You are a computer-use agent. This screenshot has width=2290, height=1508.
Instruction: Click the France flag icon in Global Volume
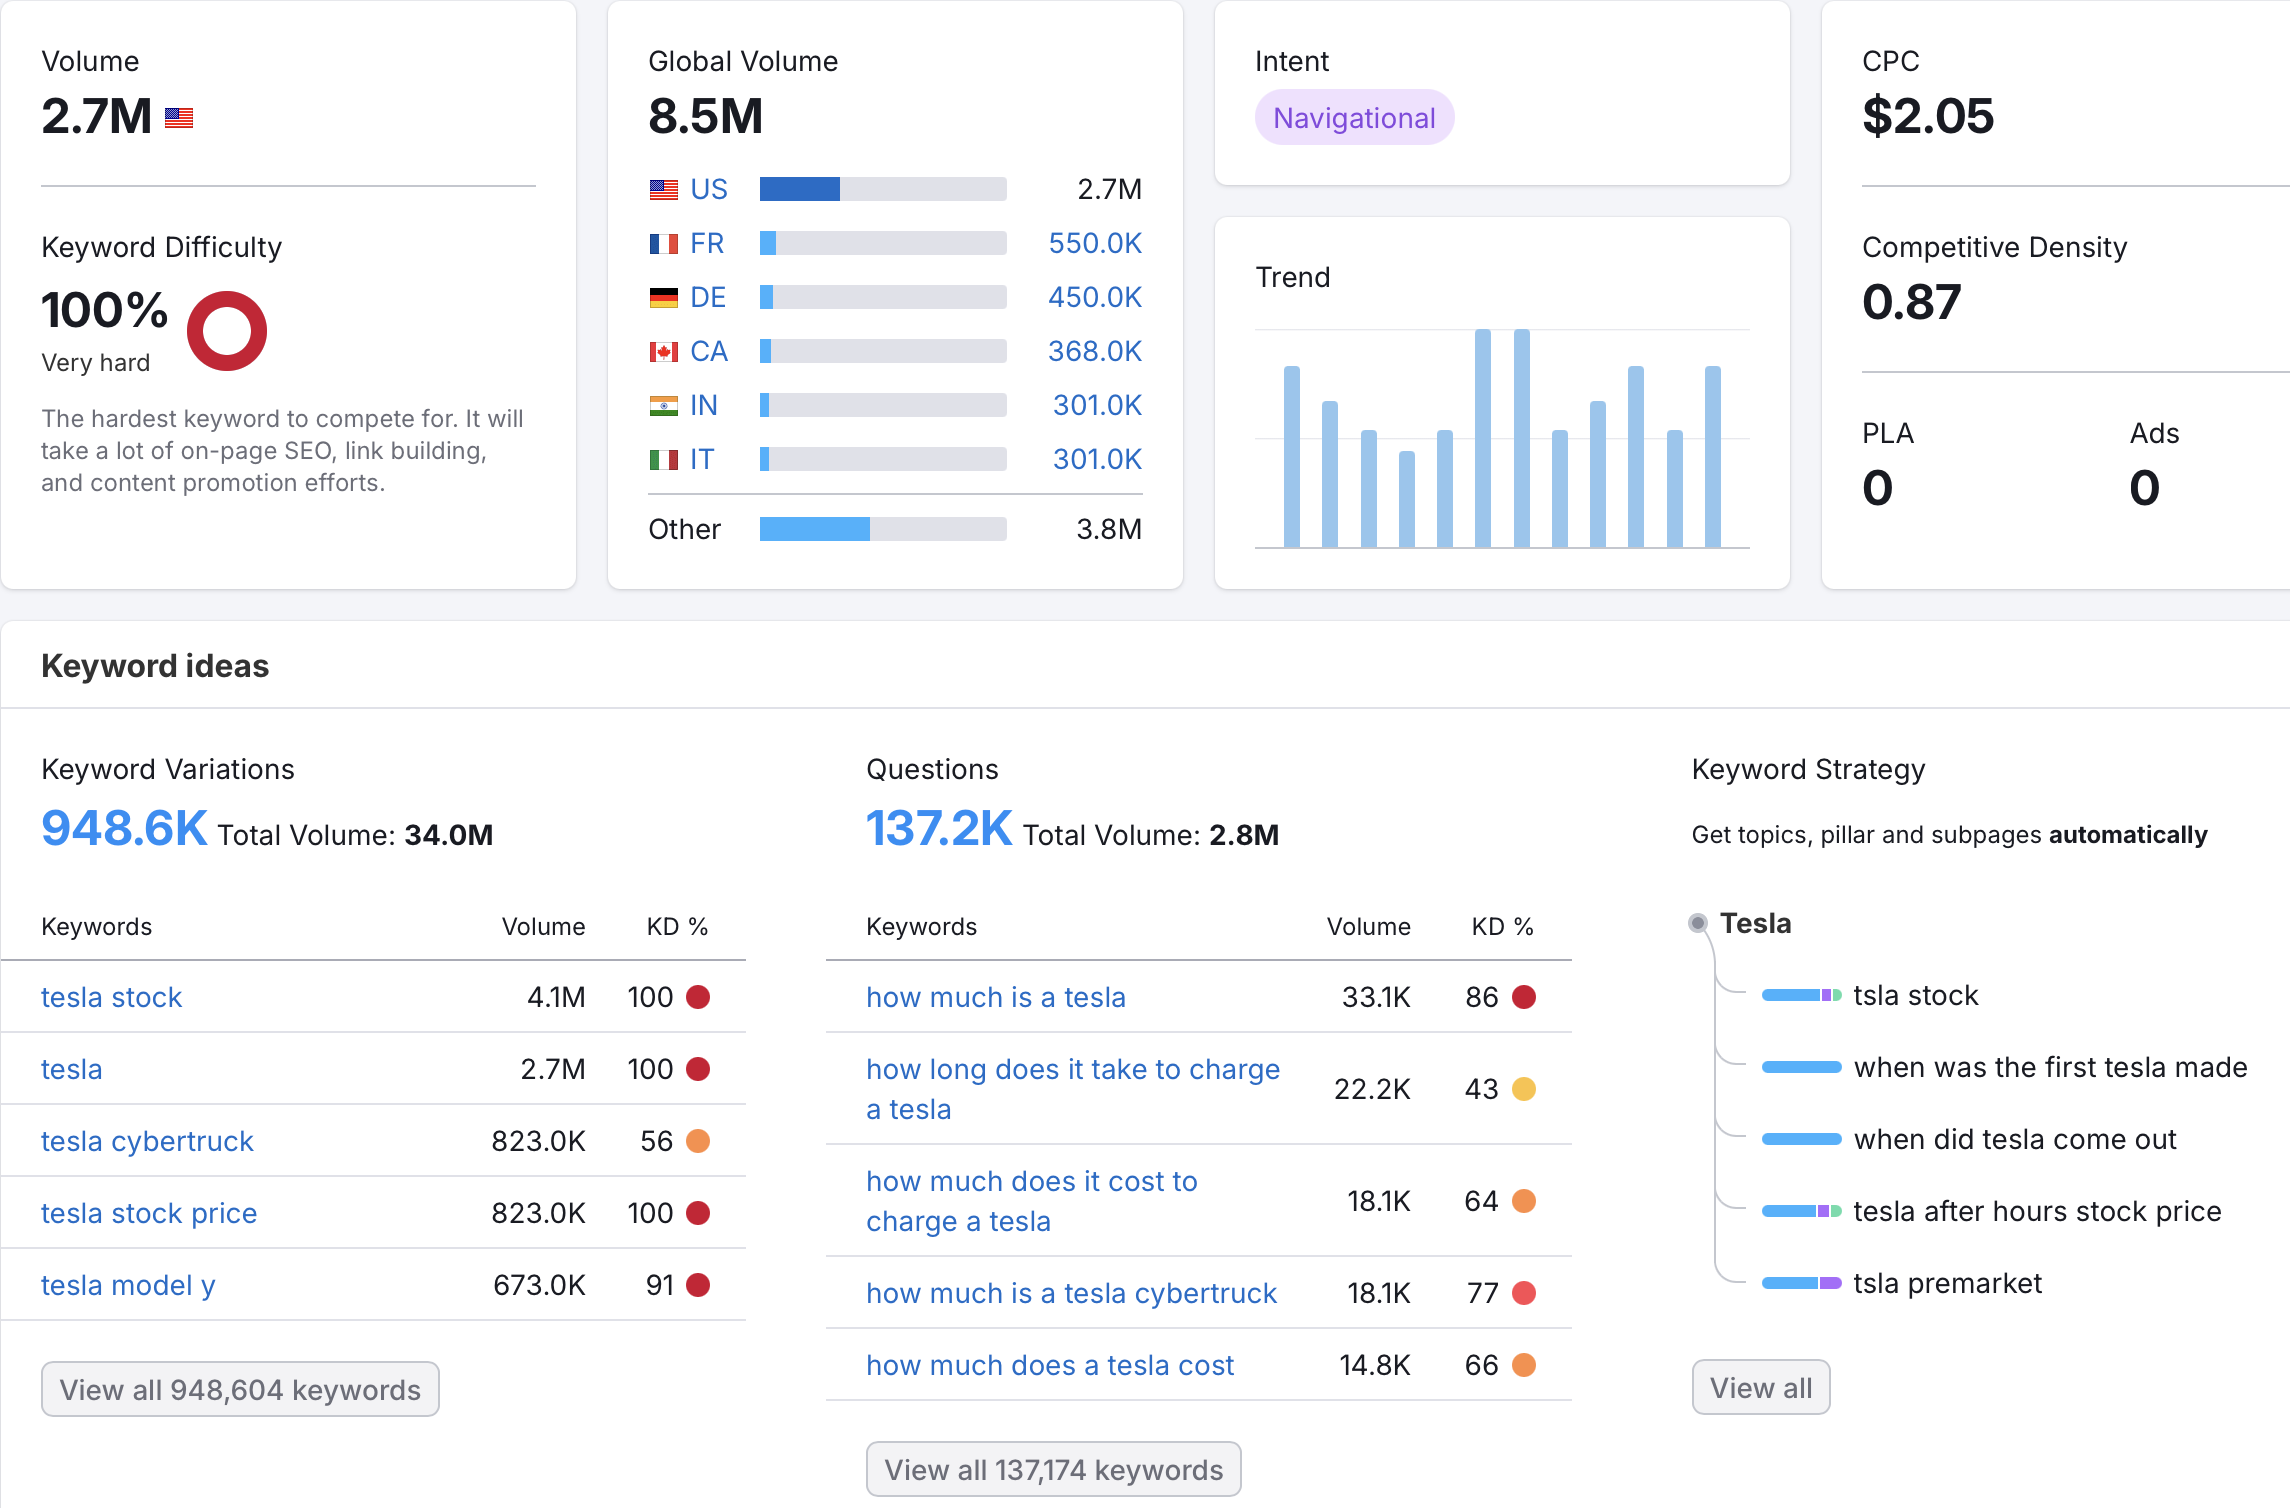pos(663,244)
